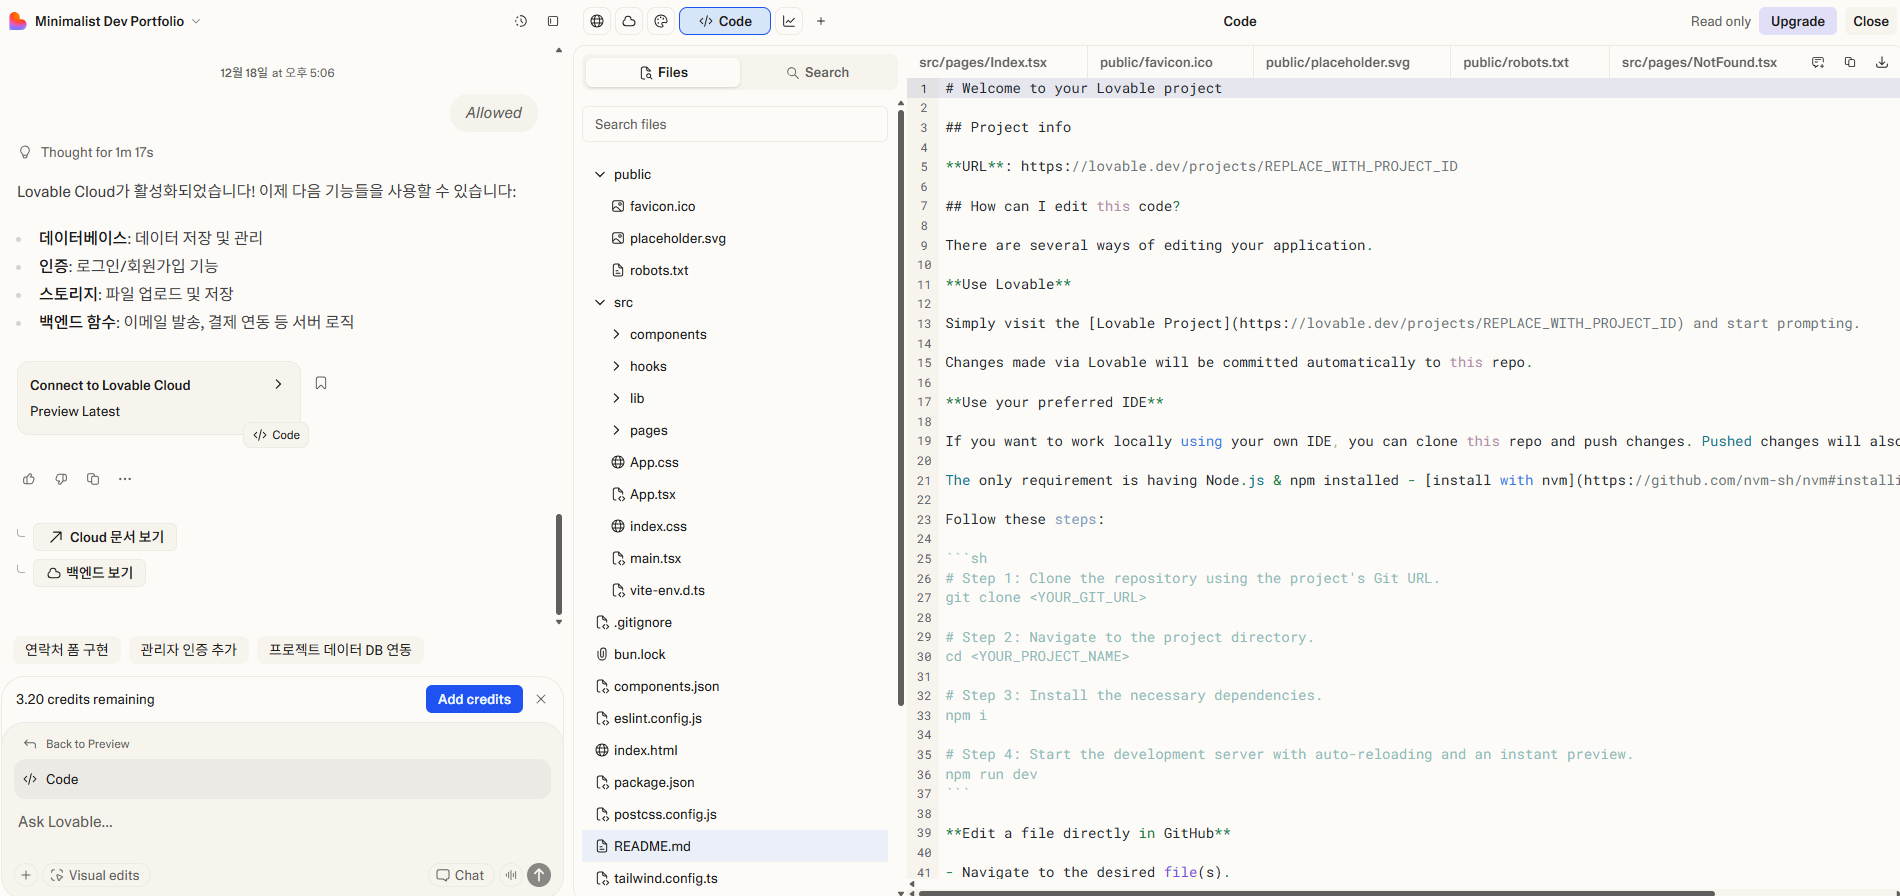The height and width of the screenshot is (896, 1900).
Task: Click Back to Preview arrow
Action: point(30,744)
